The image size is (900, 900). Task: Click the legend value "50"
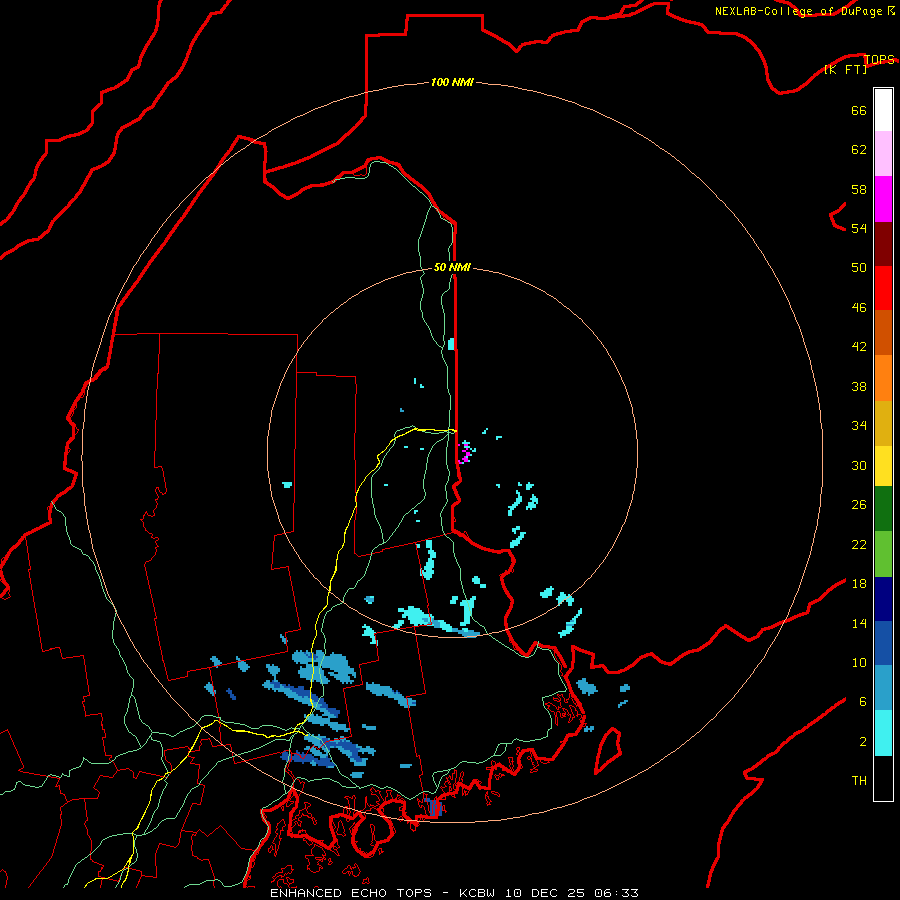click(859, 267)
